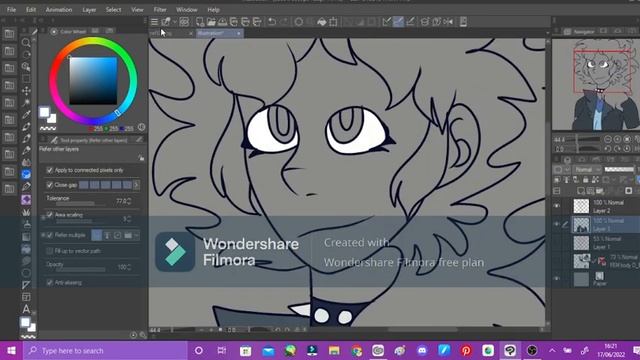Image resolution: width=640 pixels, height=360 pixels.
Task: Open dropdown arrow beside Clip Studio icon
Action: pos(175,22)
